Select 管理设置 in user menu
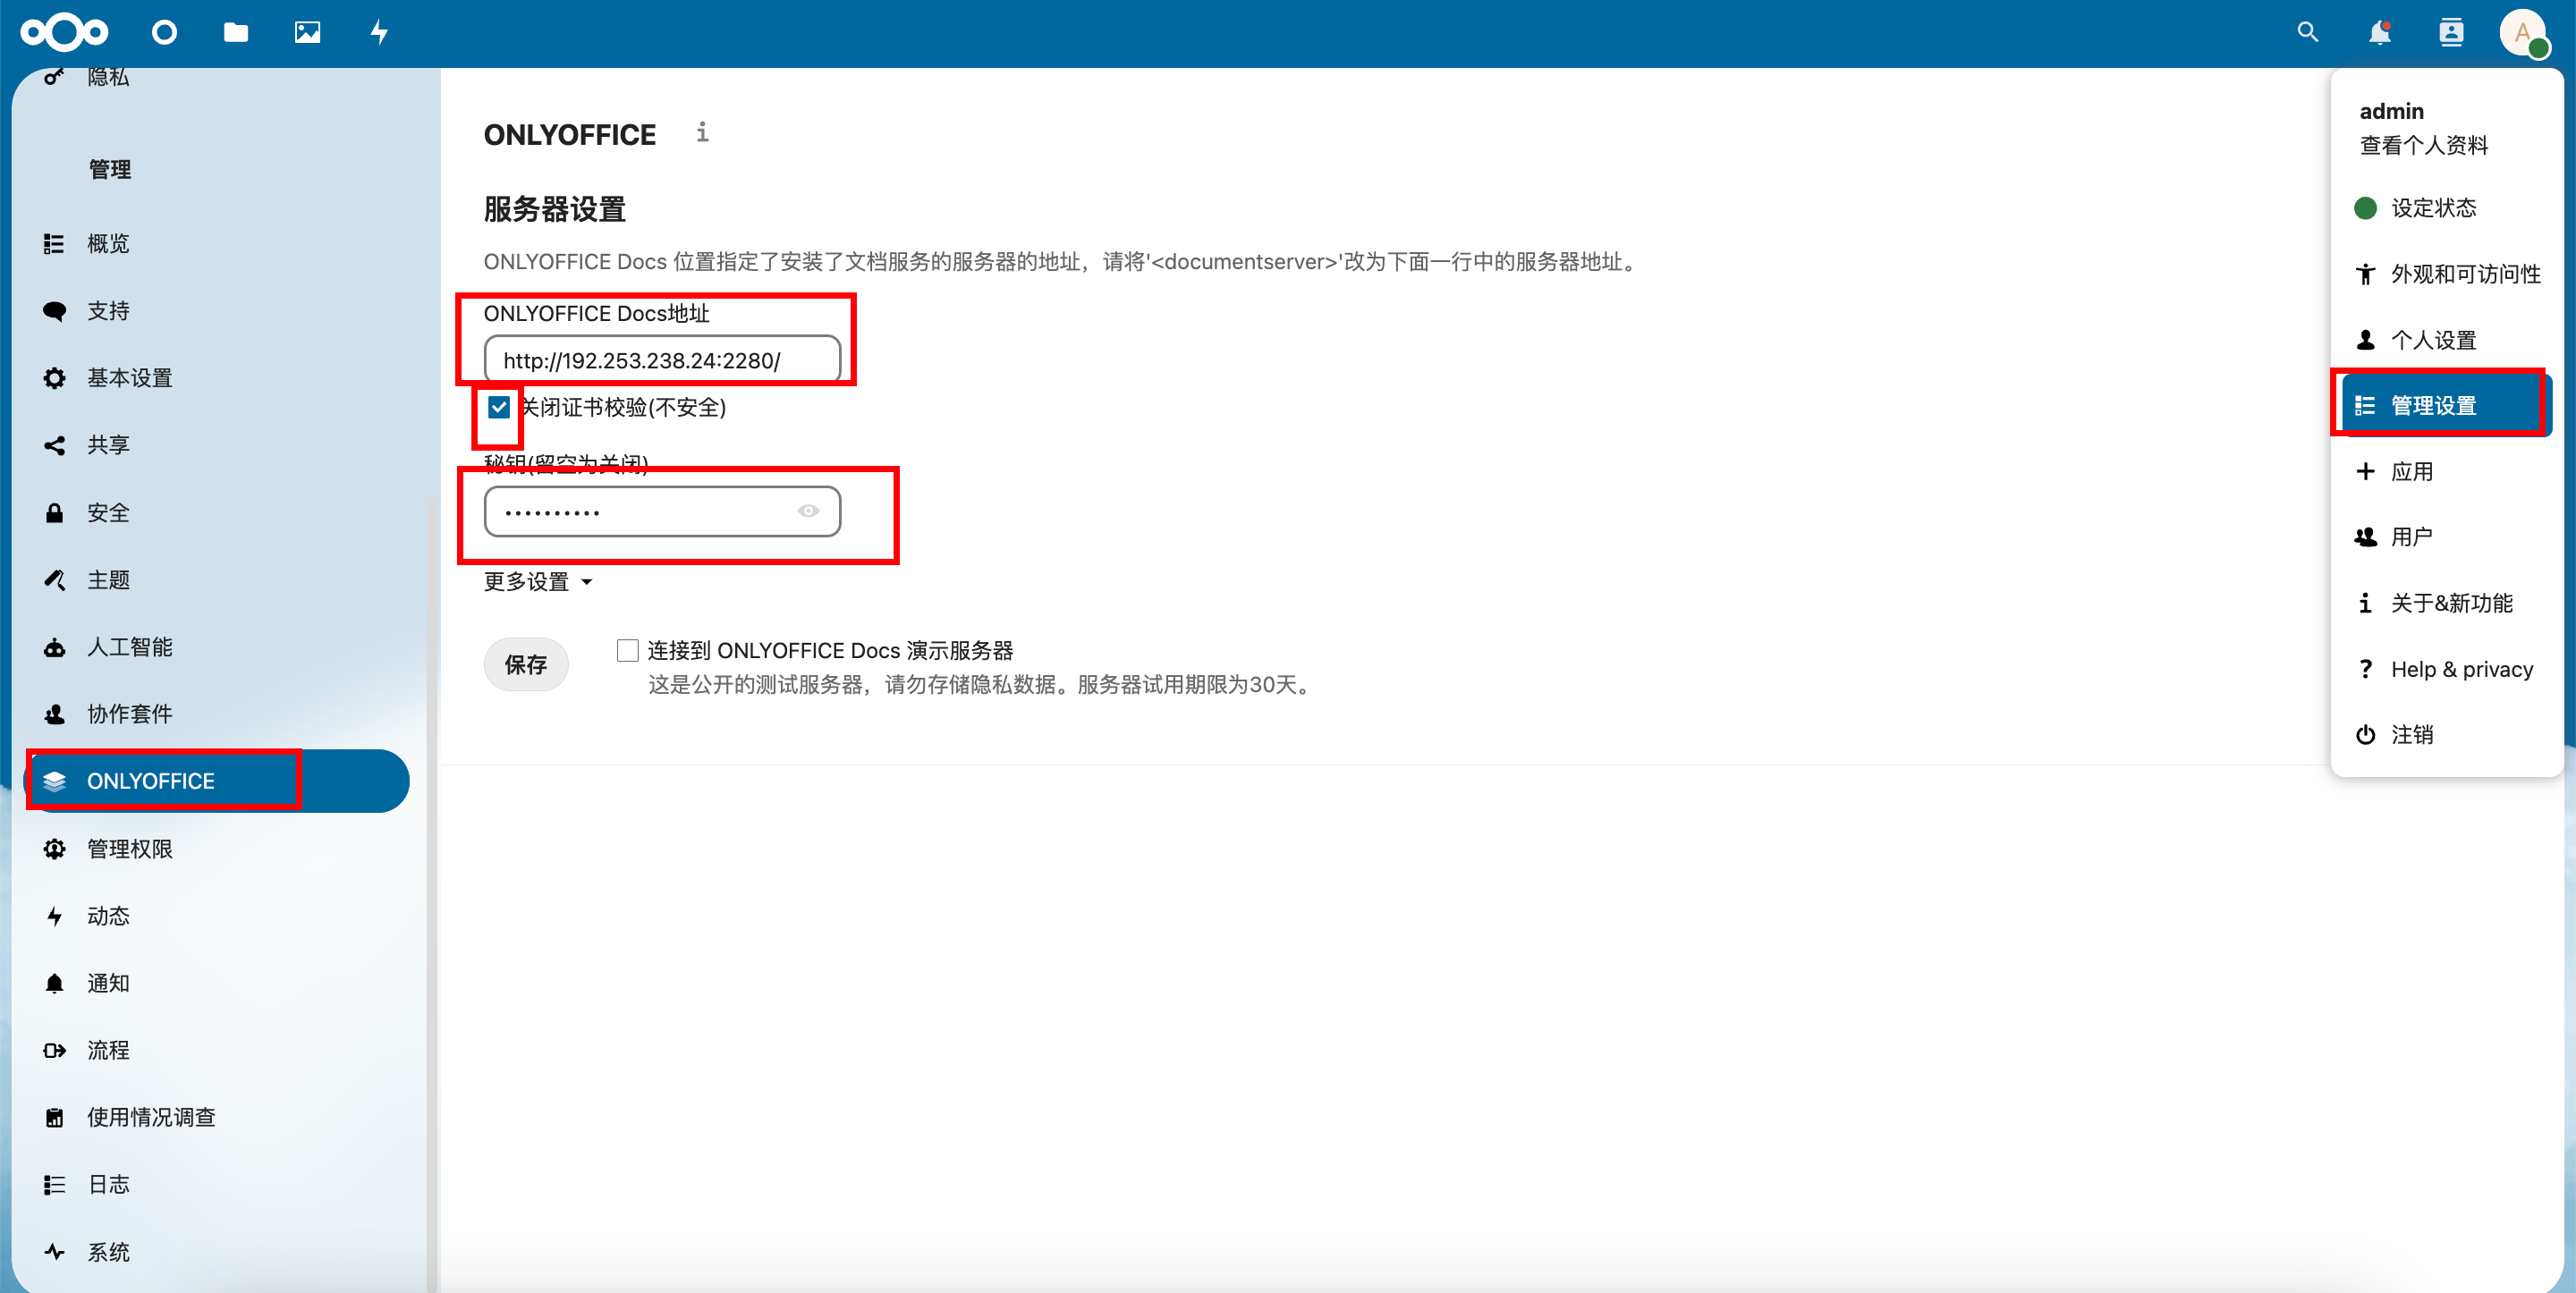2576x1293 pixels. tap(2446, 405)
